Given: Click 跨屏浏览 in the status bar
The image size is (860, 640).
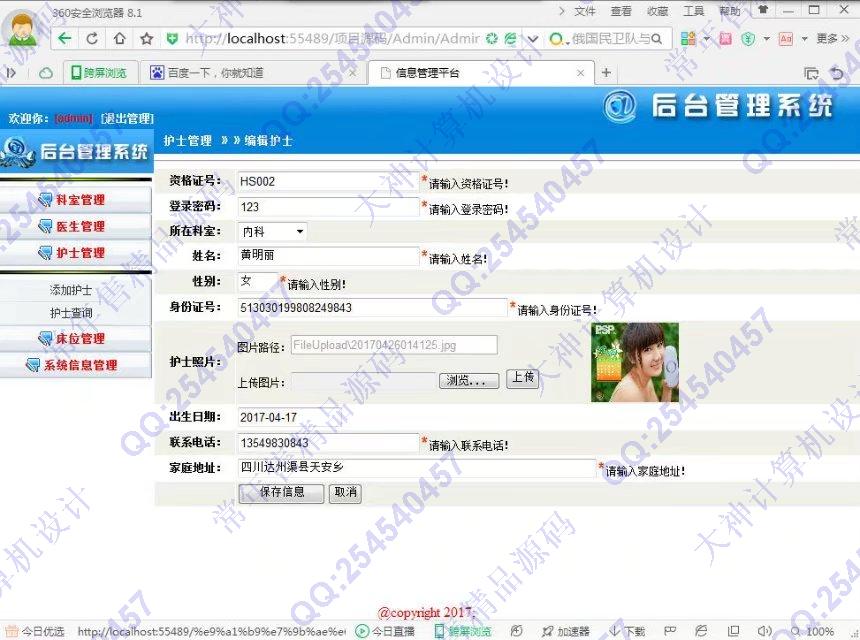Looking at the screenshot, I should tap(463, 631).
